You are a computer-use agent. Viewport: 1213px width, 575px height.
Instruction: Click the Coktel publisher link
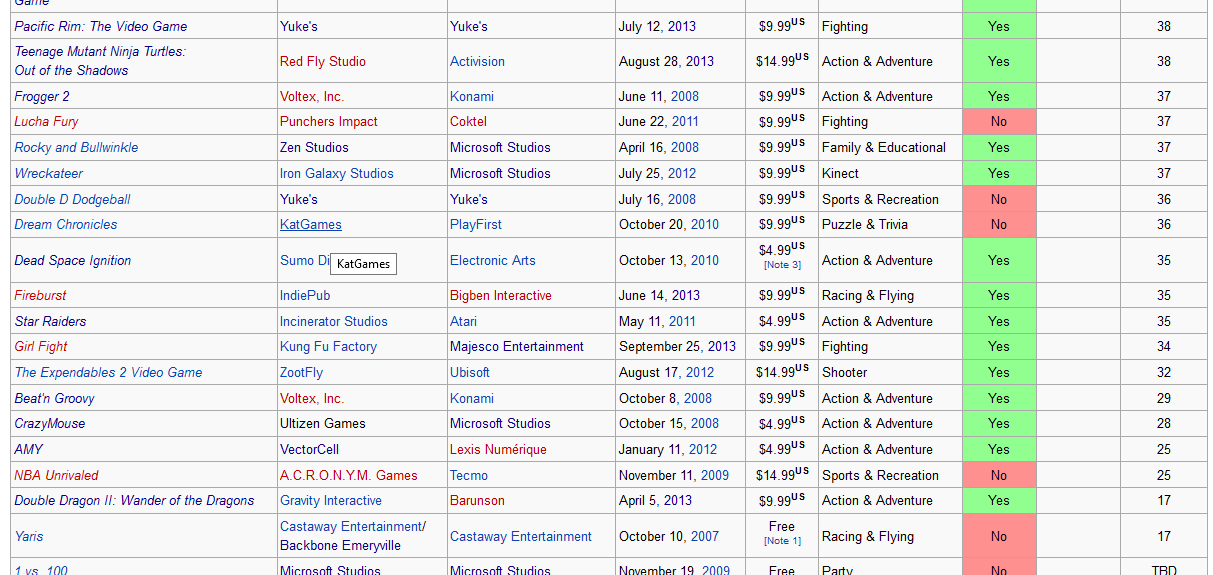468,121
